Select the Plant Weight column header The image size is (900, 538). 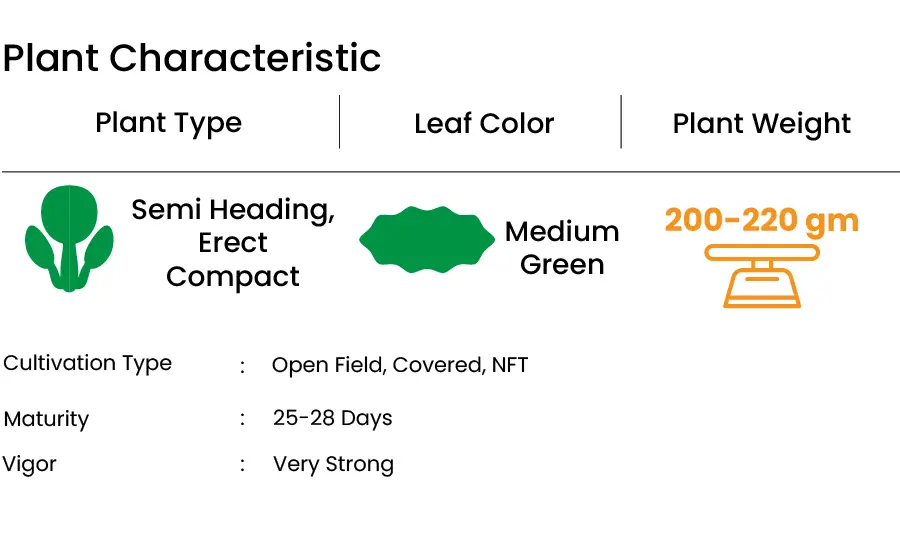tap(762, 124)
